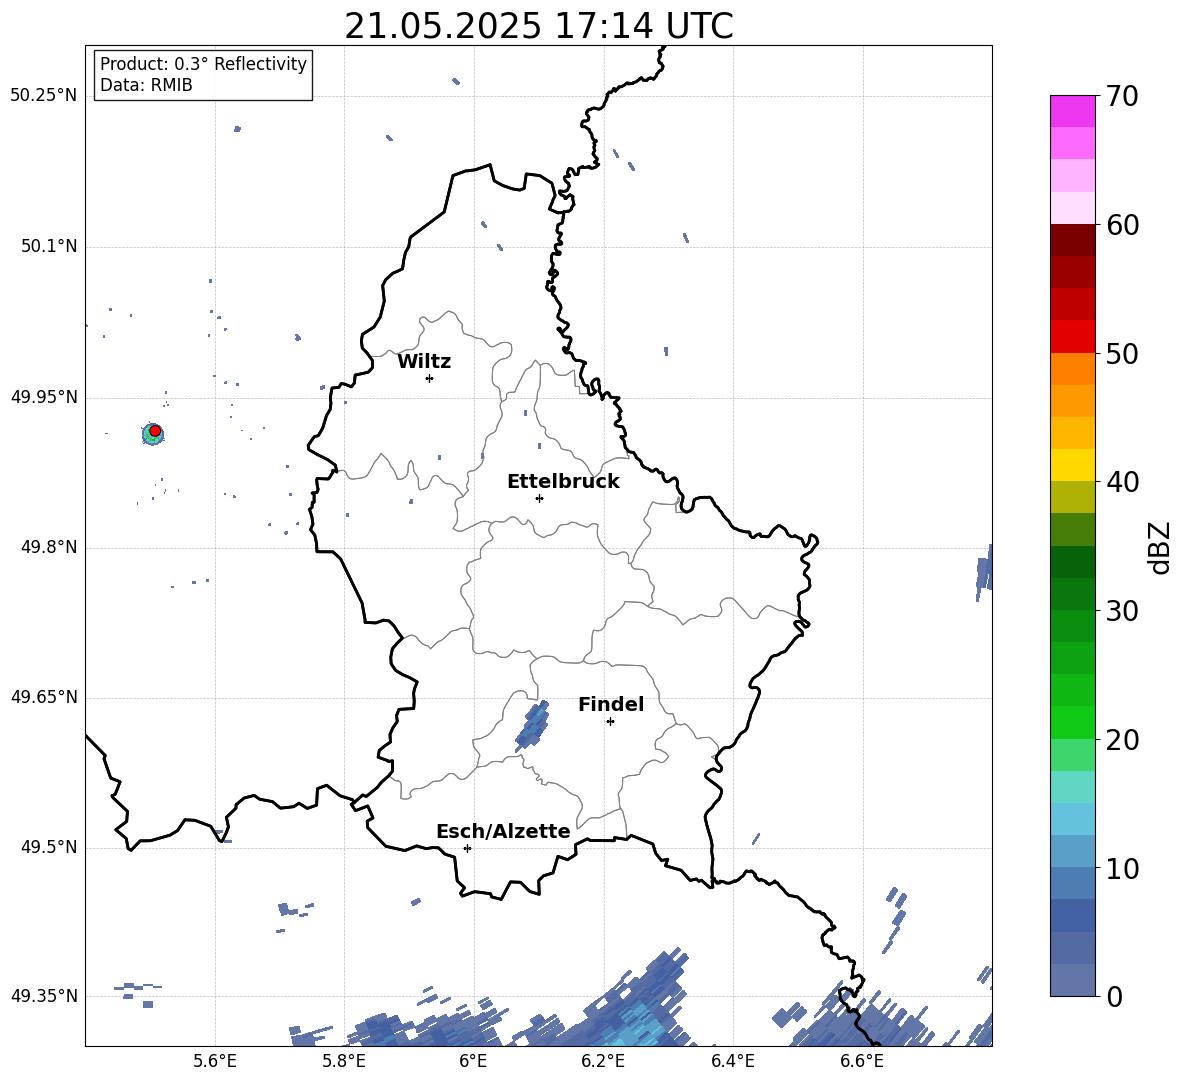Click the 50.25°N latitude label
This screenshot has height=1081, width=1184.
point(44,96)
